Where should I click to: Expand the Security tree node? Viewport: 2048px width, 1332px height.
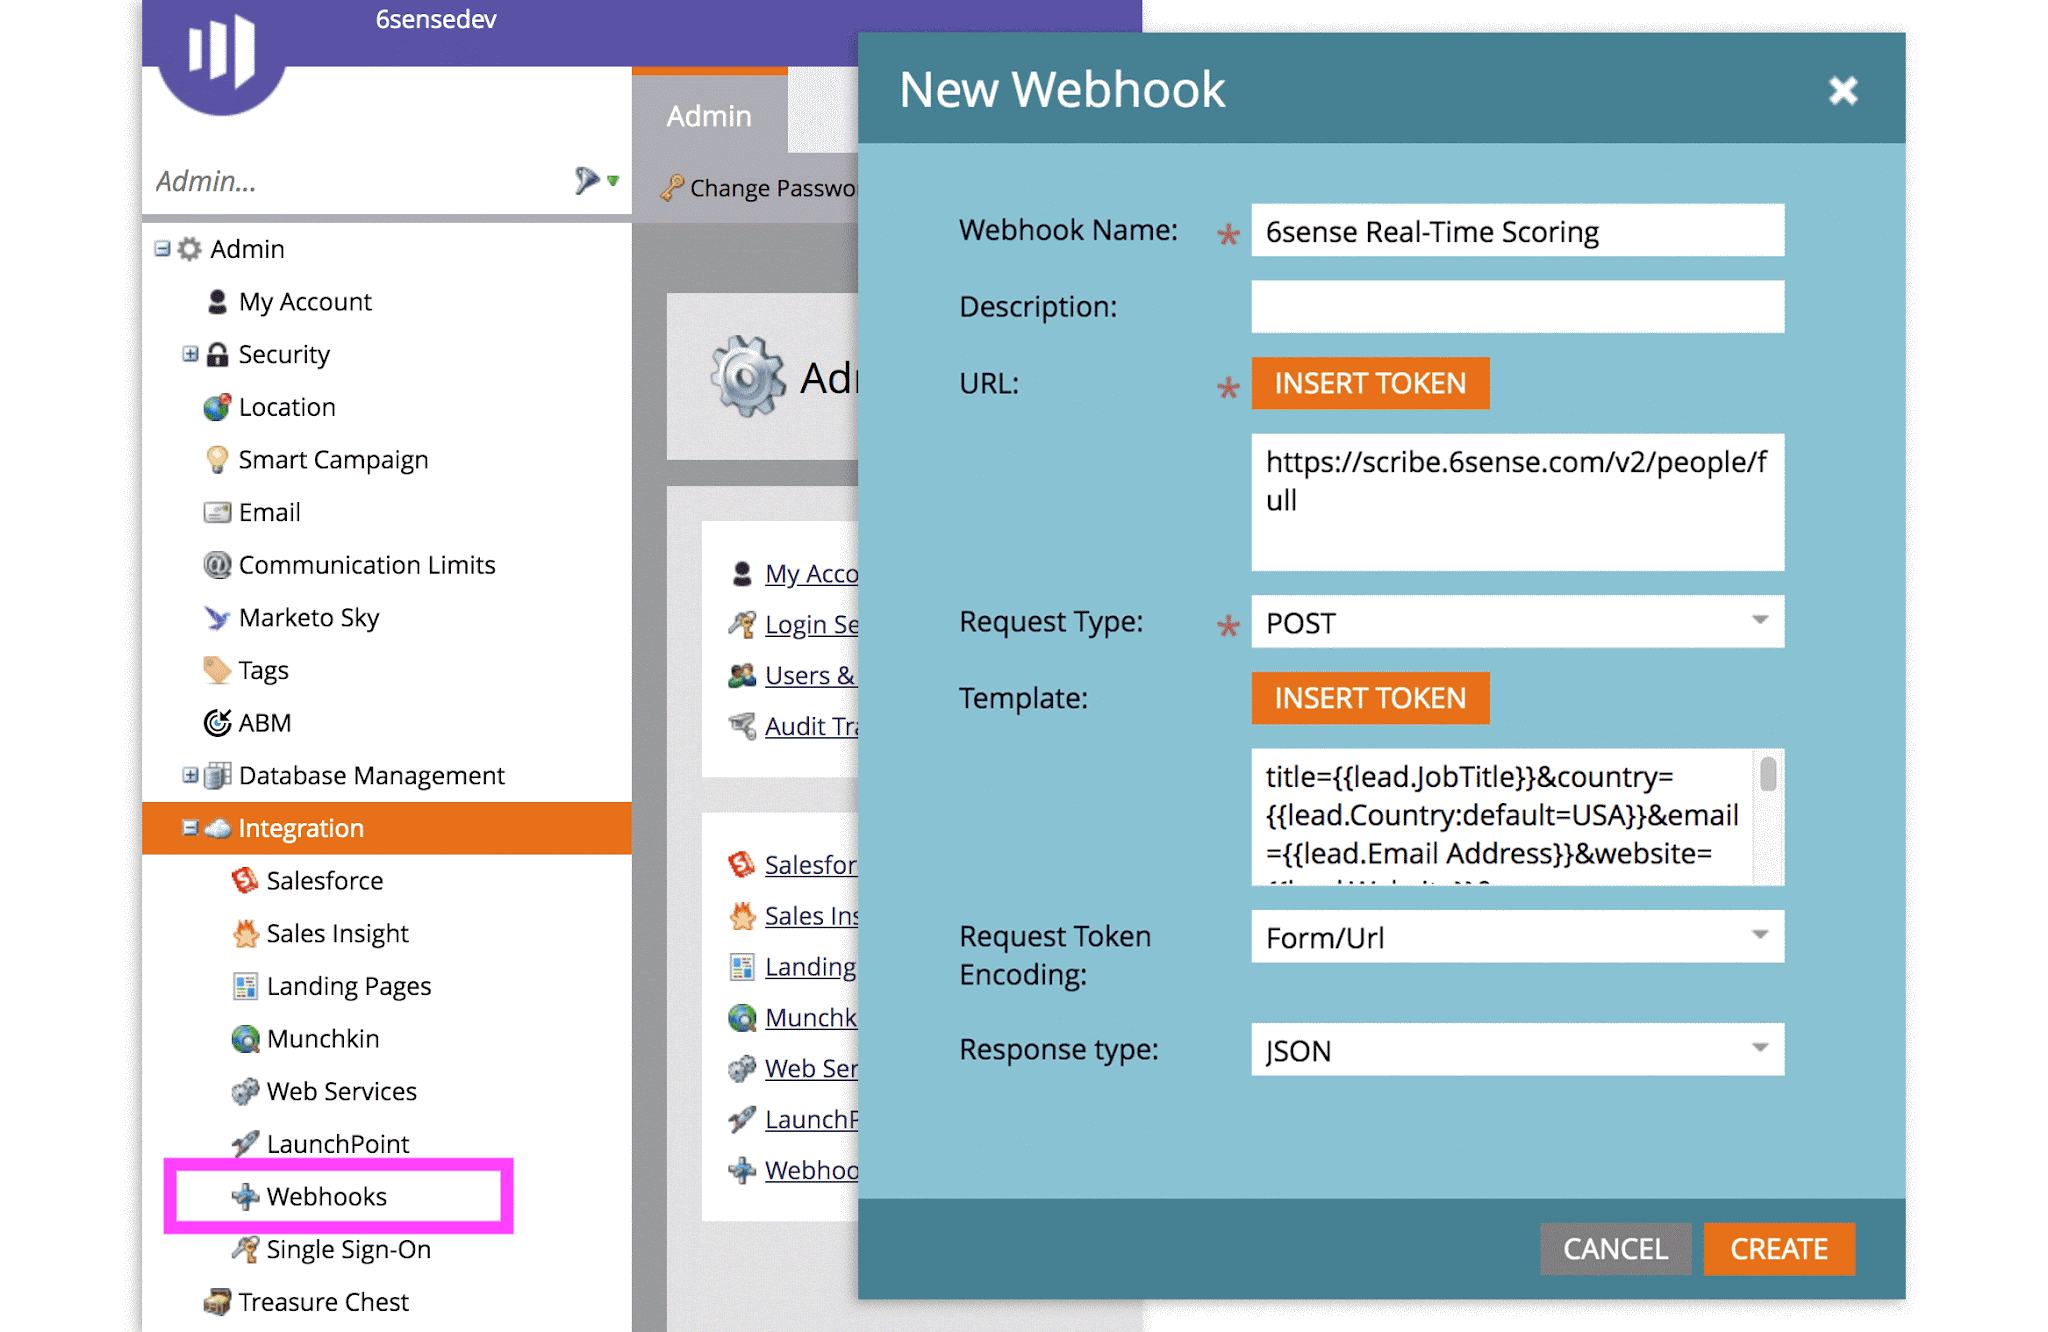coord(190,354)
